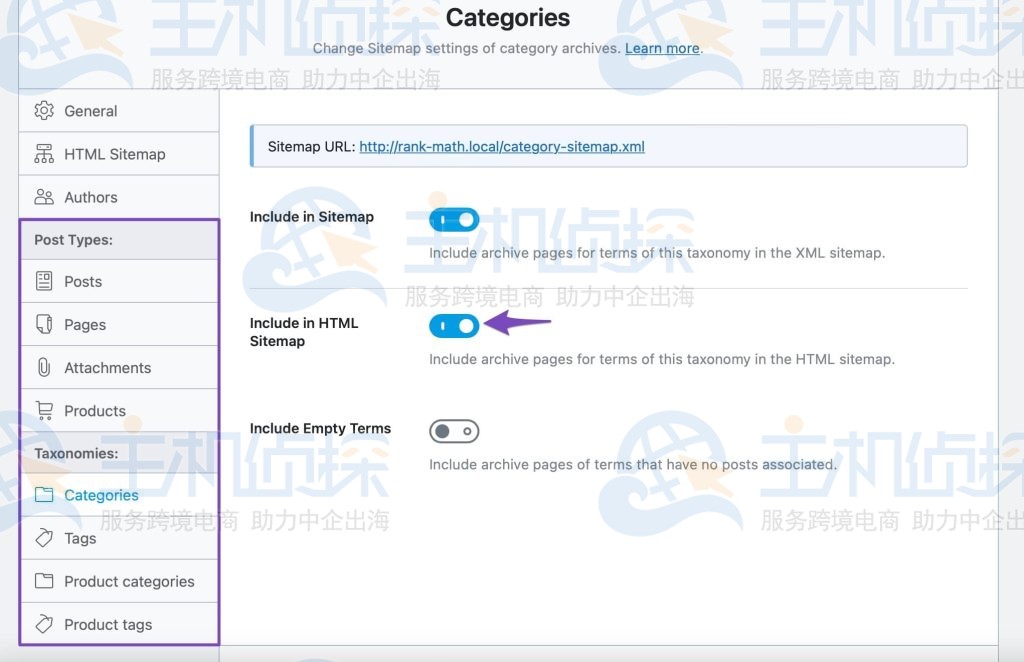Click inside the Sitemap URL box

click(x=608, y=145)
